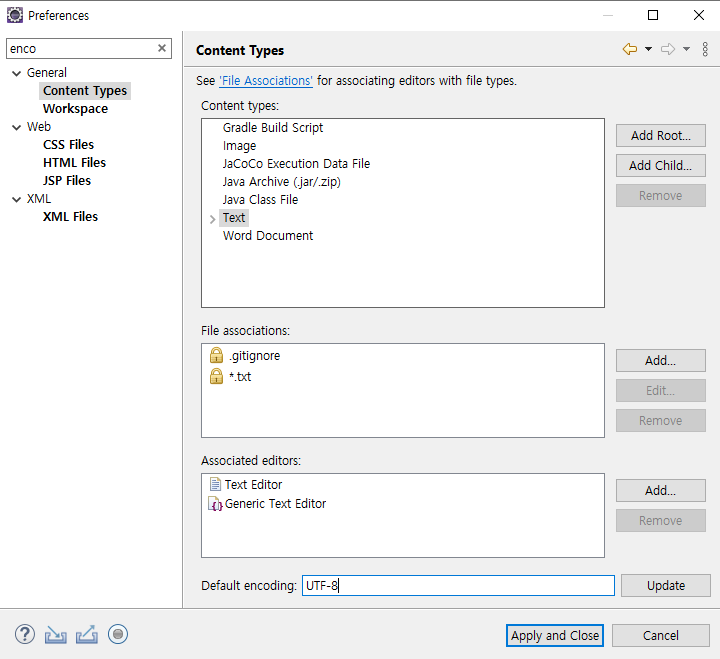Click Add... beside the file associations list
The width and height of the screenshot is (720, 659).
[660, 360]
